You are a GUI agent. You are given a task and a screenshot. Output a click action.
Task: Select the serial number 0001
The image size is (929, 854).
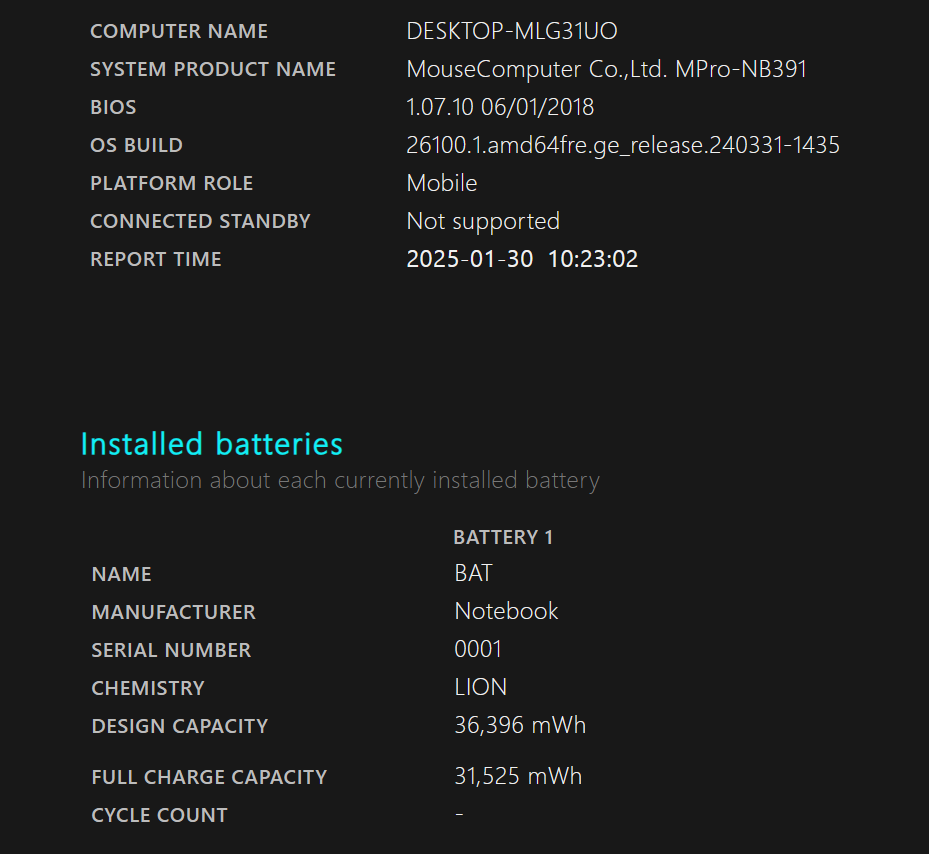(x=477, y=649)
